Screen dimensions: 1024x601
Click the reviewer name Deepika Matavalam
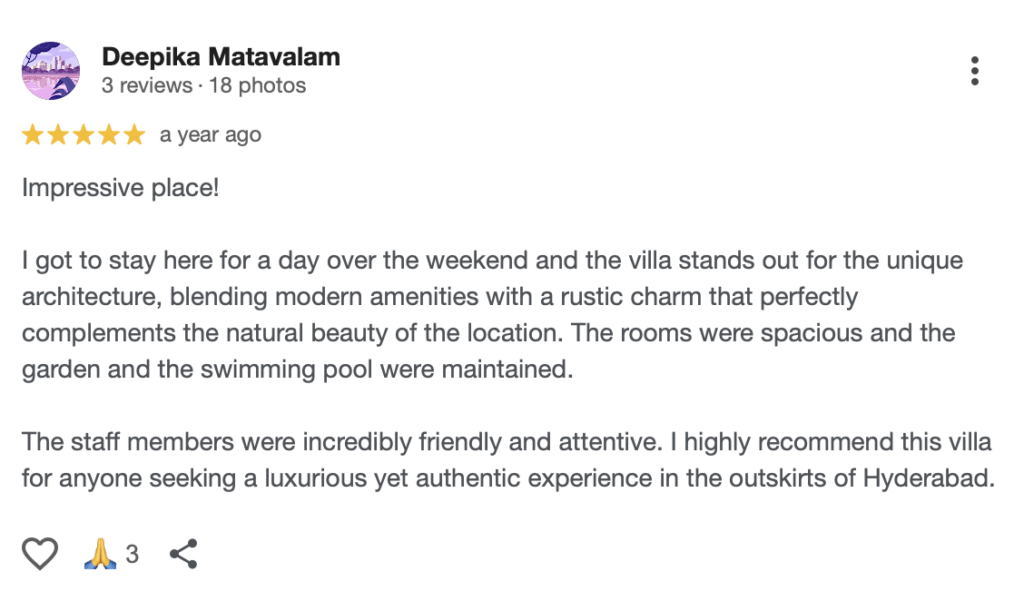pos(220,57)
